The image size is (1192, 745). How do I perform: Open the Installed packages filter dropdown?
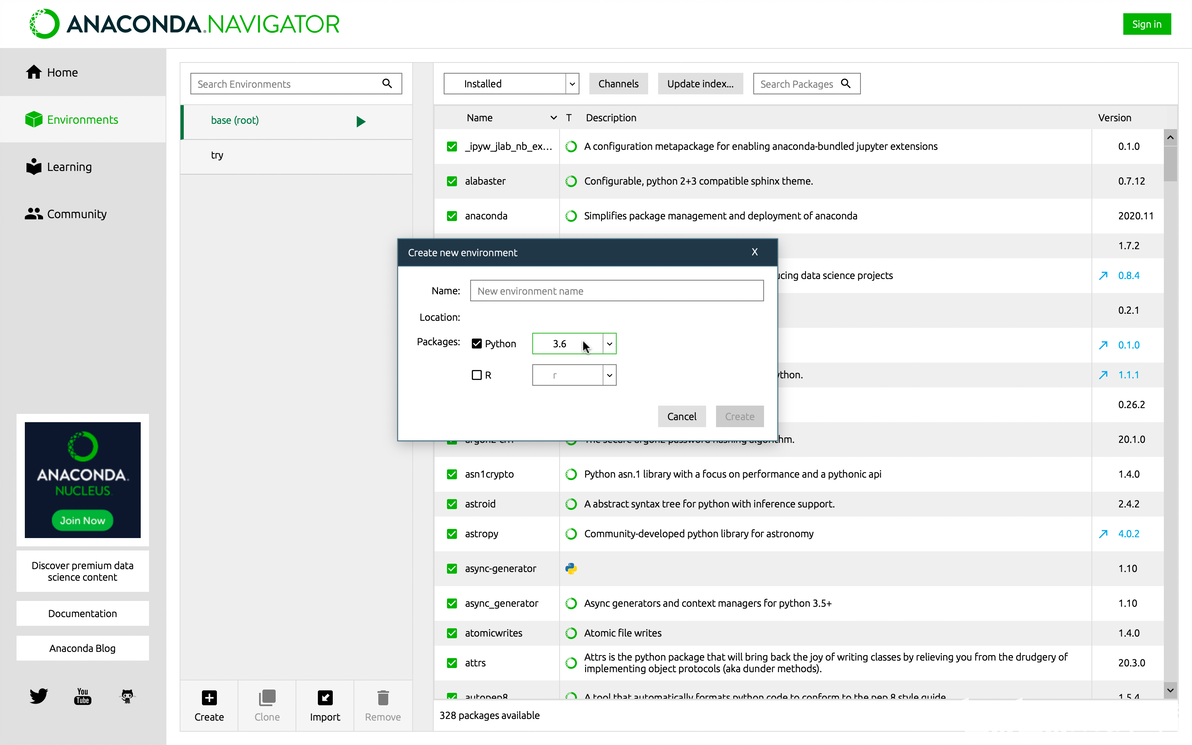[x=512, y=84]
